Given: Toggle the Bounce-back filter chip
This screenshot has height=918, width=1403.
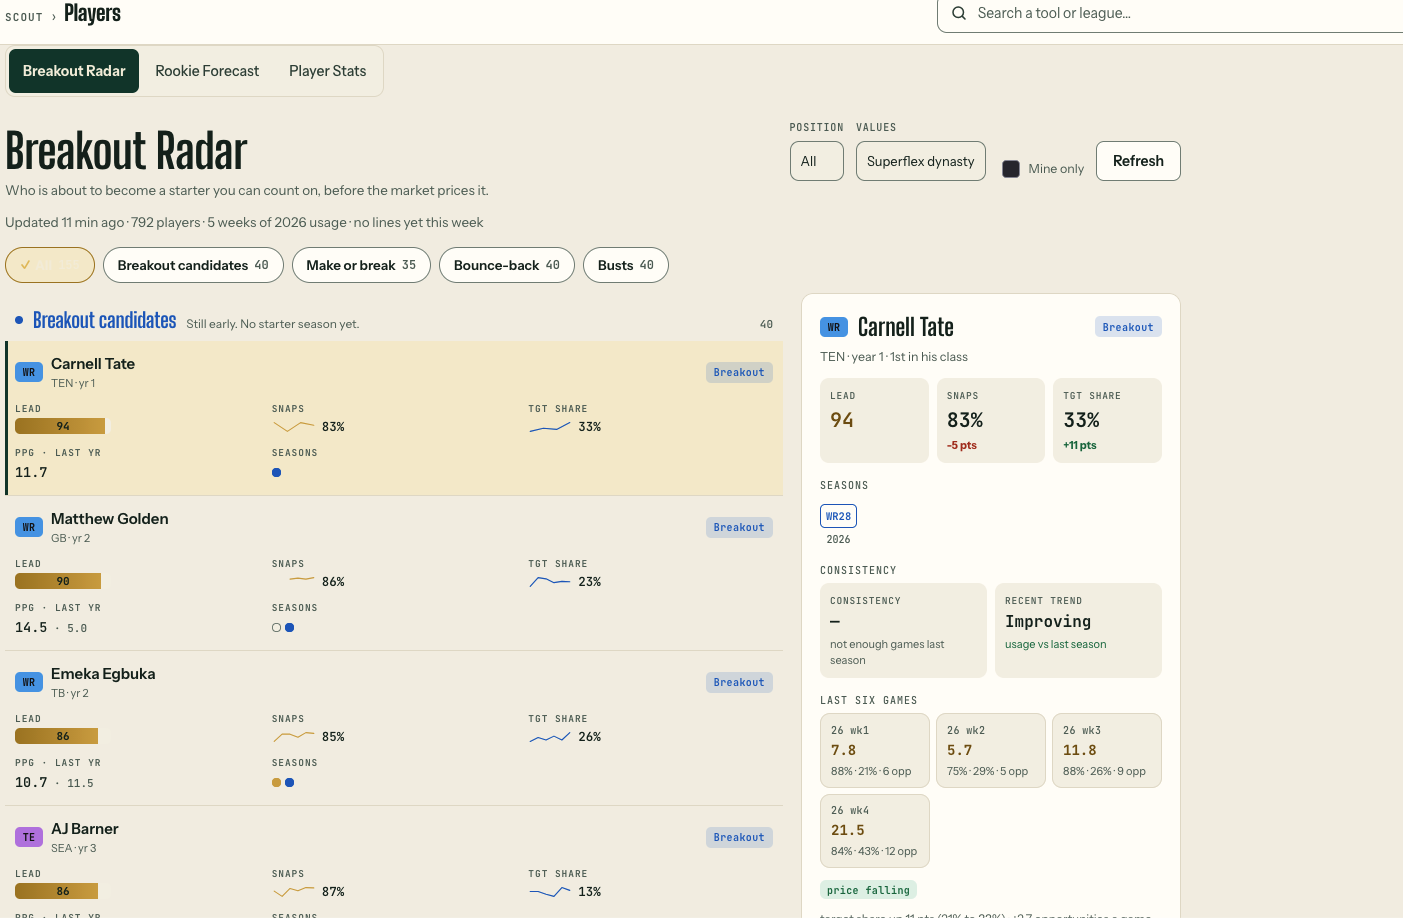Looking at the screenshot, I should (507, 265).
